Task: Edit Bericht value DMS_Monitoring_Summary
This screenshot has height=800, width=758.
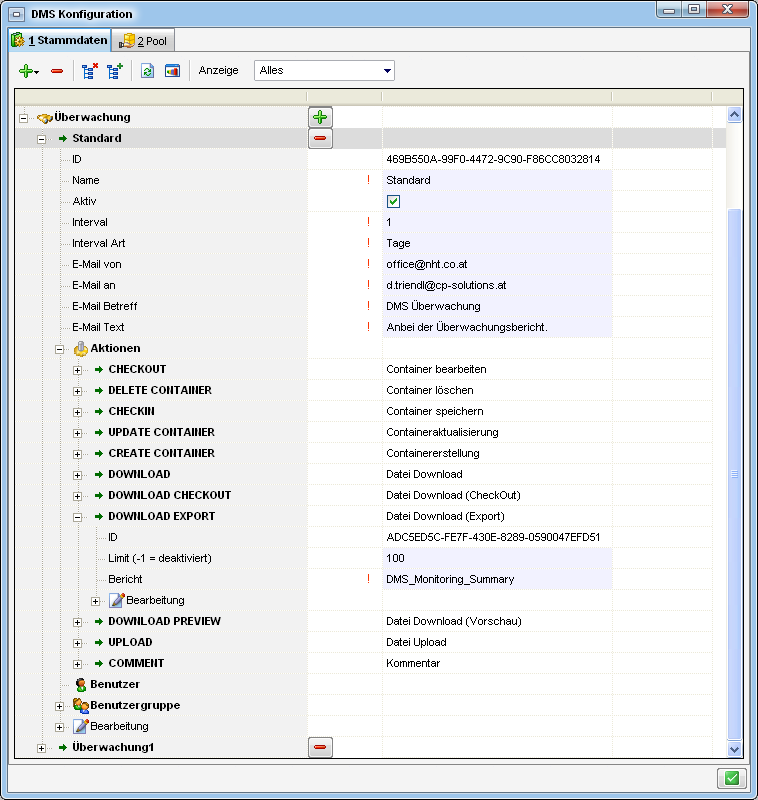Action: click(x=497, y=579)
